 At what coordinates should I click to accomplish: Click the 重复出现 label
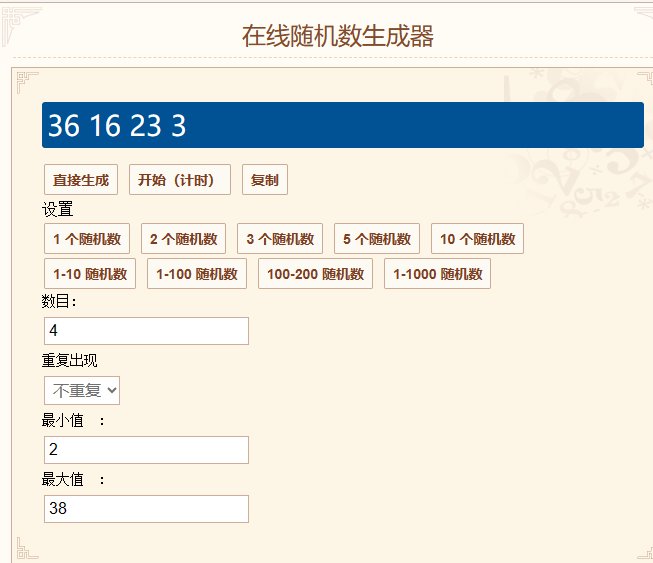coord(70,360)
